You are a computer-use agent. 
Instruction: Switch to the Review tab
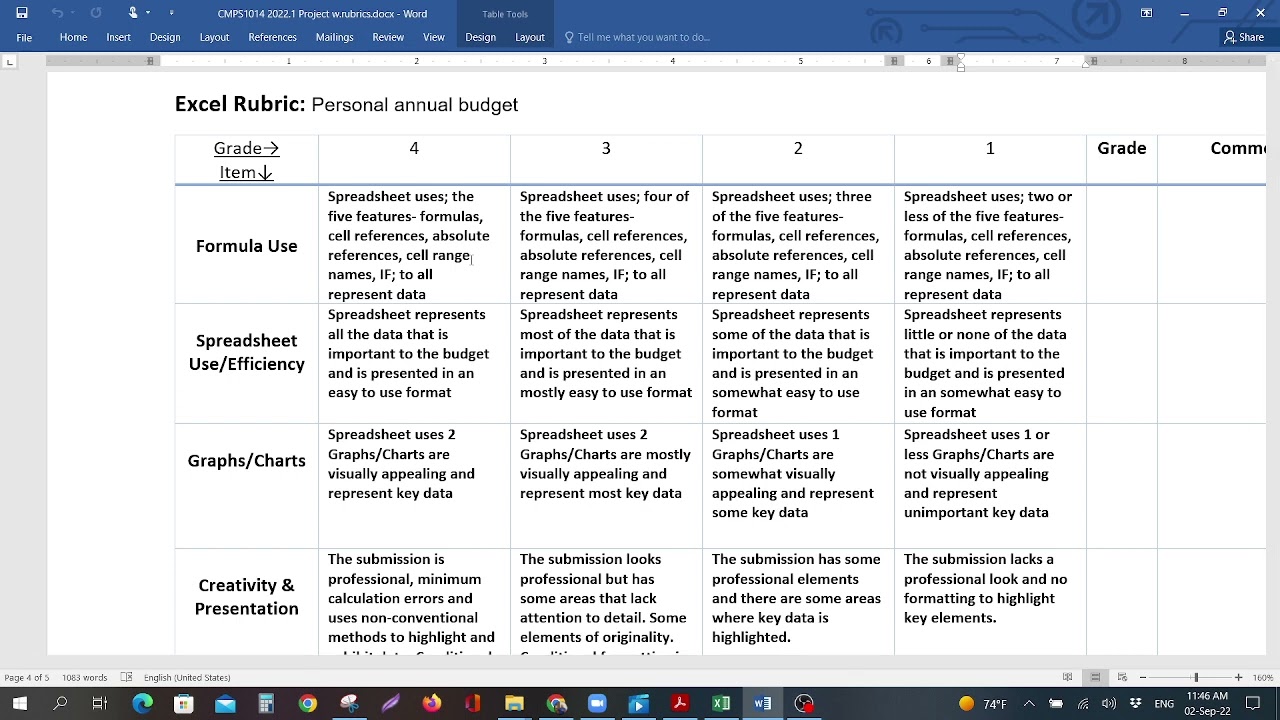pos(388,37)
